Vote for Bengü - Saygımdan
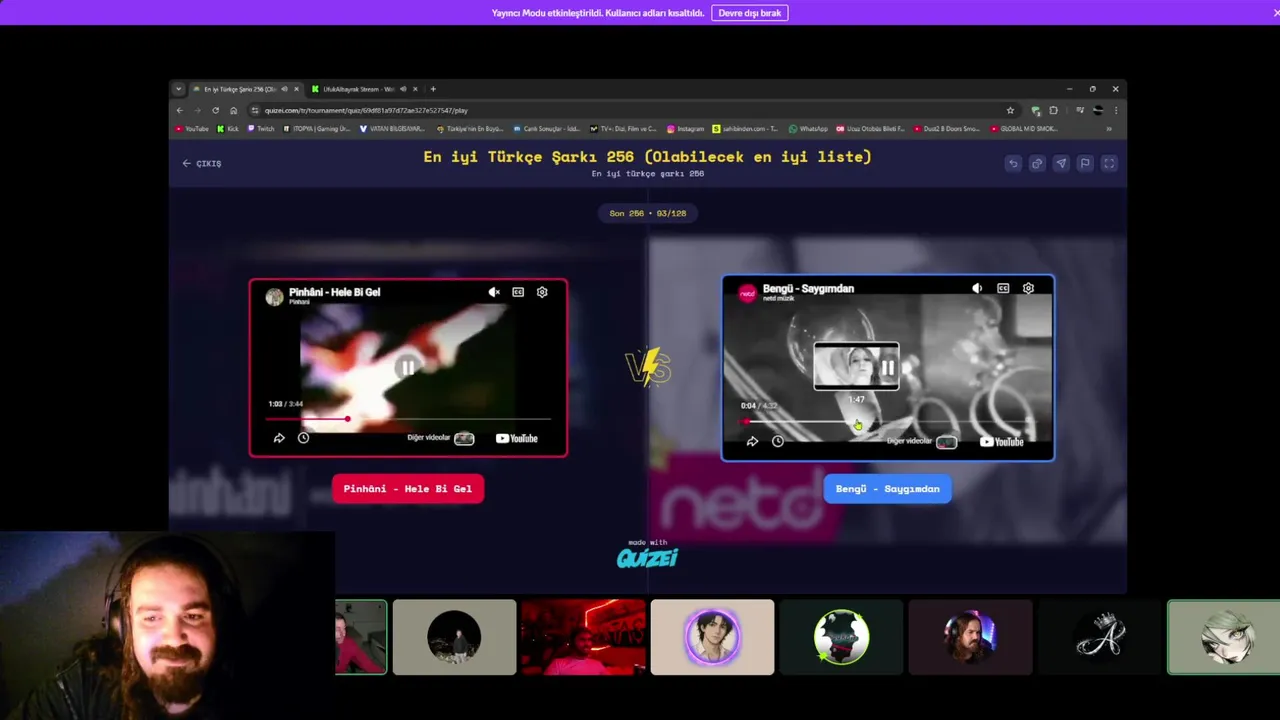 (x=888, y=489)
